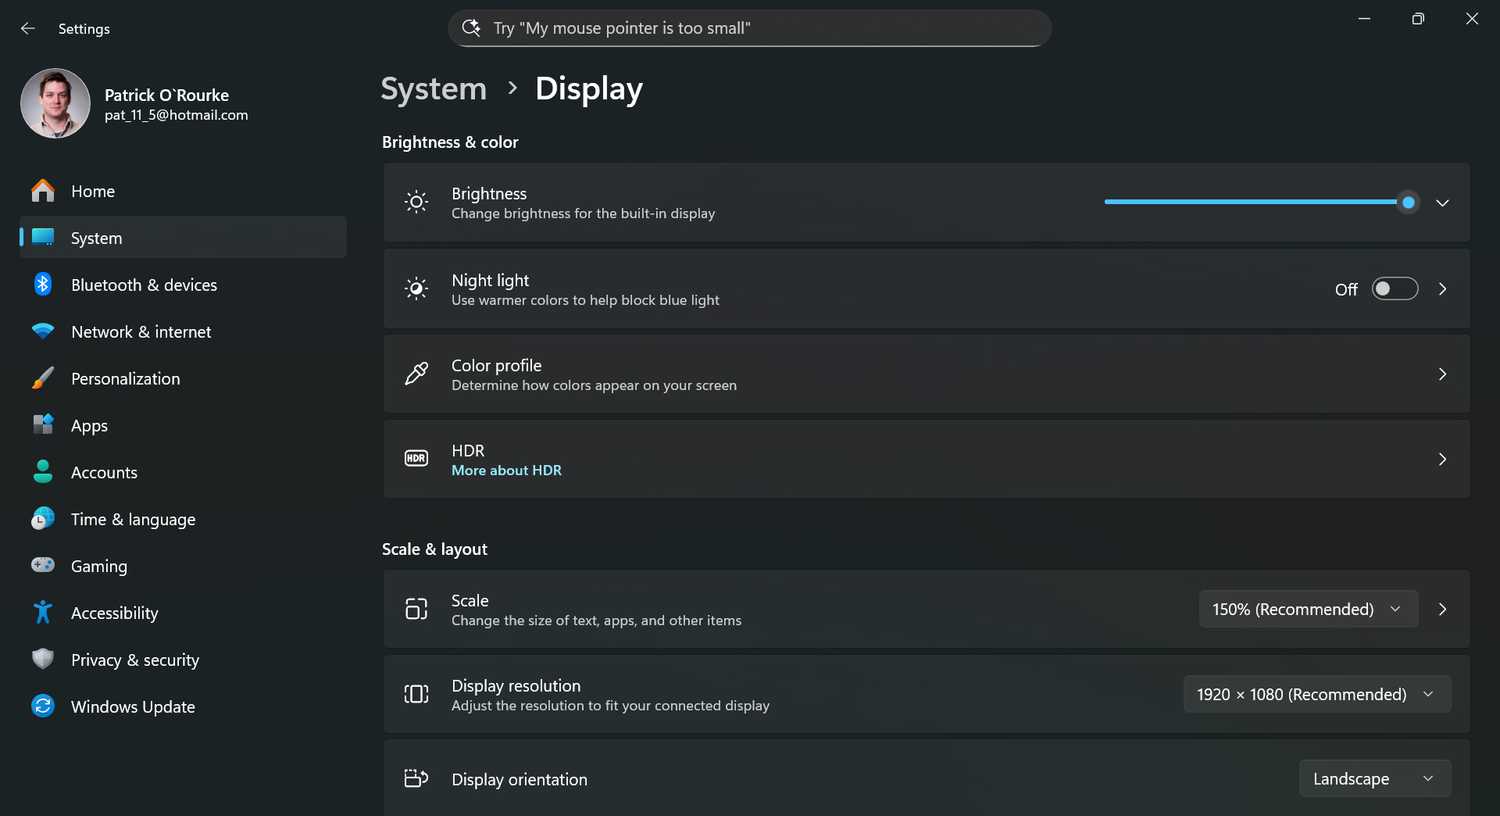Screen dimensions: 1500x816
Task: Click the Night light toggle control
Action: (1394, 288)
